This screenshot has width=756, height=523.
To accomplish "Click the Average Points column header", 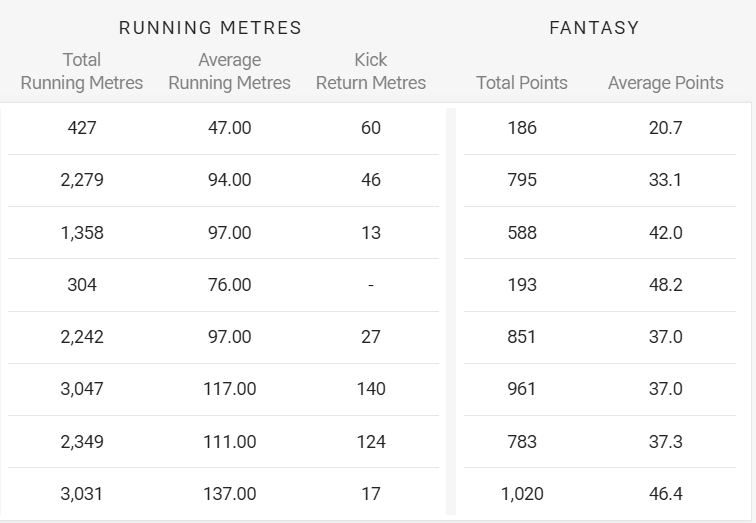I will (665, 83).
